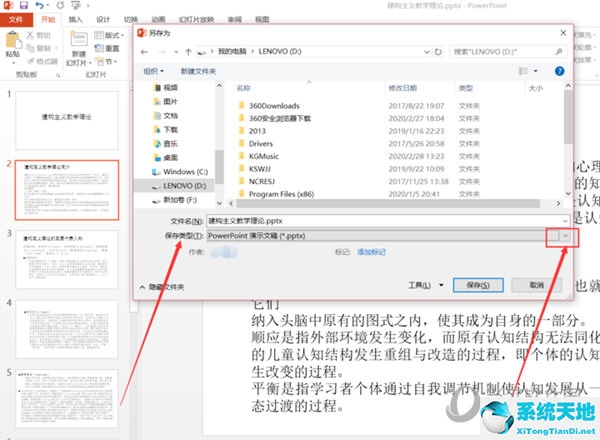Select slide 4 thumbnail in slide panel

(x=67, y=329)
